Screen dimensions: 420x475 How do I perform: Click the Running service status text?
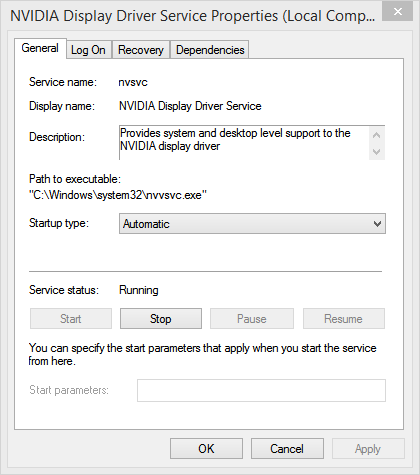[x=139, y=290]
